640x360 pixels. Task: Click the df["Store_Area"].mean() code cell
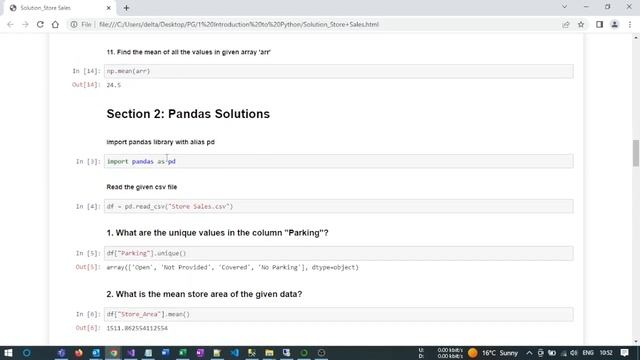tap(338, 314)
